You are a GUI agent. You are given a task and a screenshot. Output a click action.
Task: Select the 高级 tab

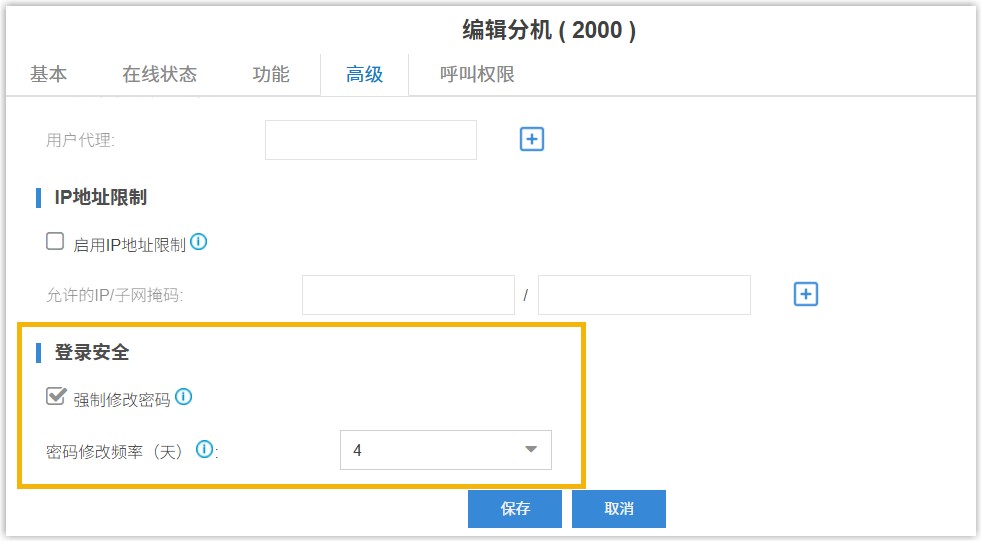pyautogui.click(x=364, y=74)
